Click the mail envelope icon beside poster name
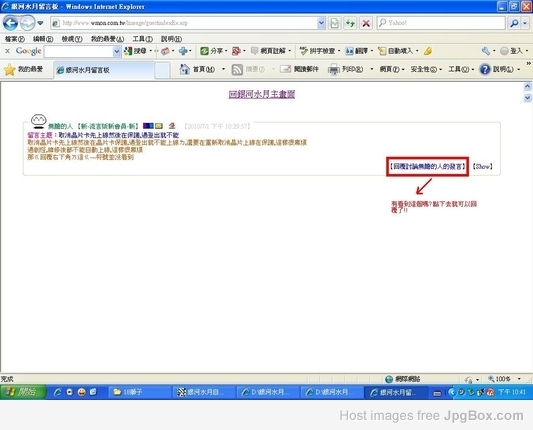This screenshot has width=533, height=430. (159, 126)
